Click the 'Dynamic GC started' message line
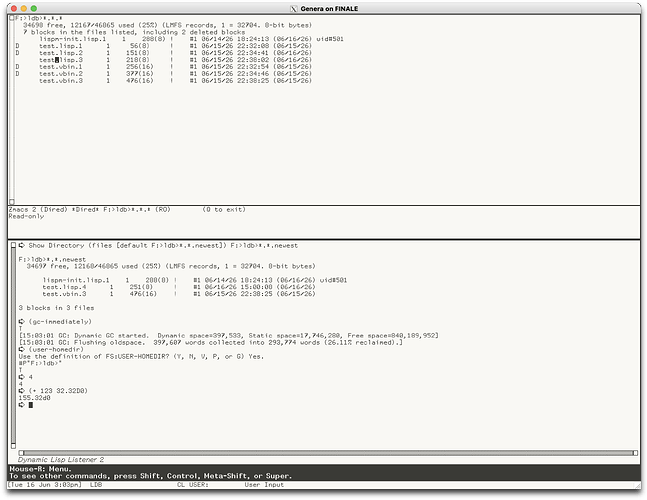 229,335
